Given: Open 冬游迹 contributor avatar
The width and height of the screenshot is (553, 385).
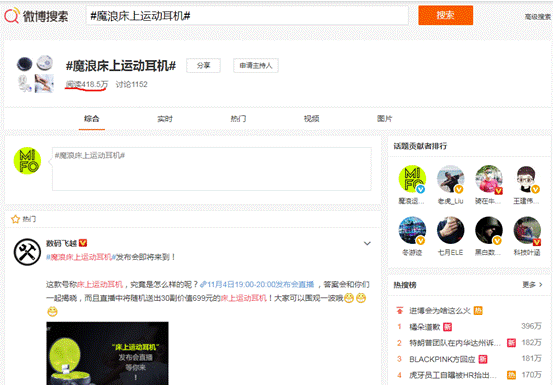Looking at the screenshot, I should (x=412, y=230).
